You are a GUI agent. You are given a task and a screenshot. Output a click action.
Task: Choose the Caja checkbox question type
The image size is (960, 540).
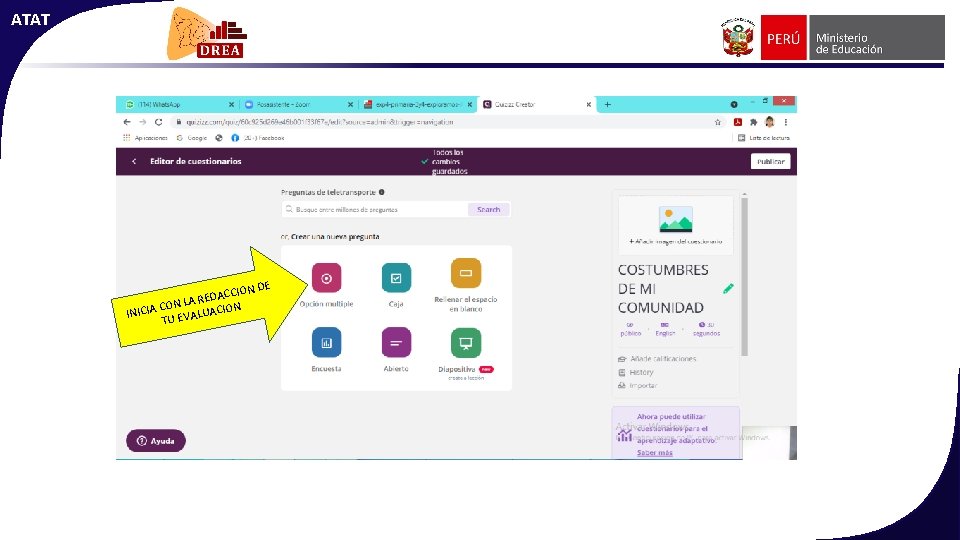[396, 278]
